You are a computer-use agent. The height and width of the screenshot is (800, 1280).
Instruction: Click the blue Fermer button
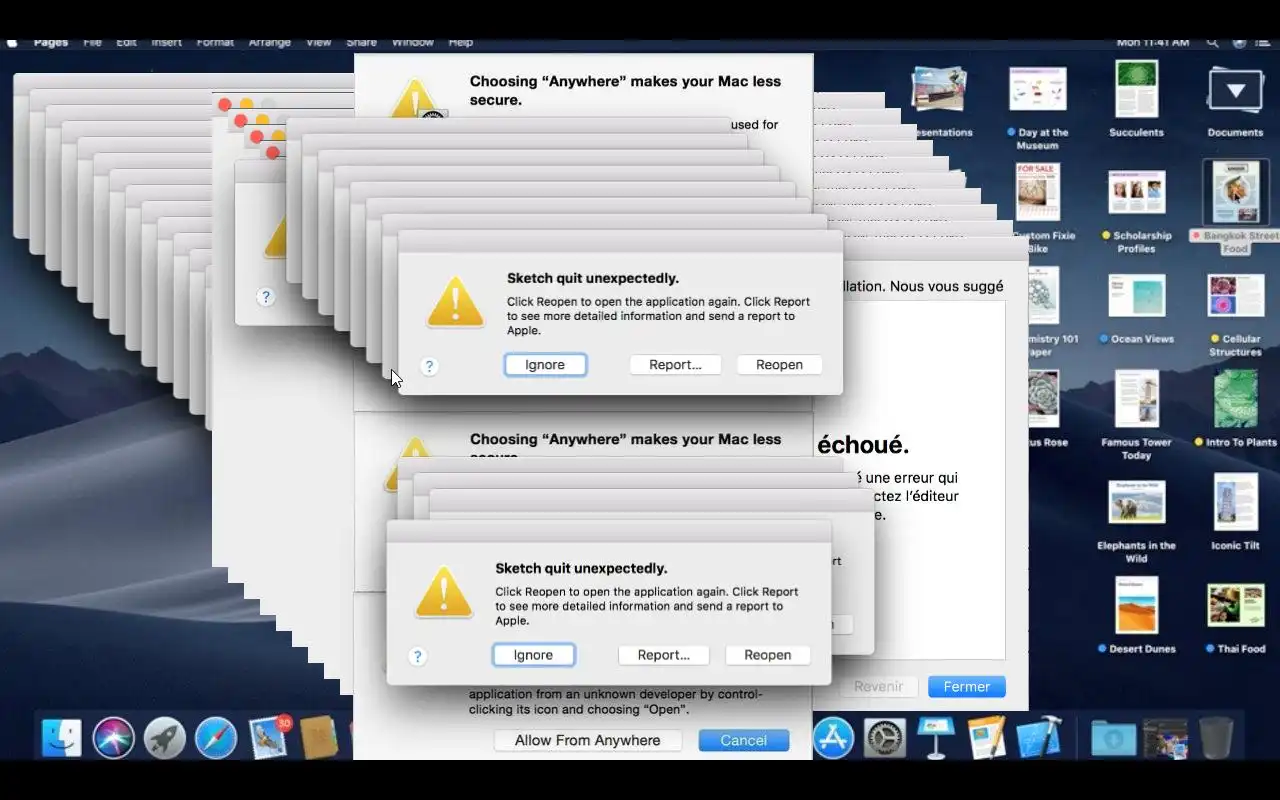coord(966,687)
